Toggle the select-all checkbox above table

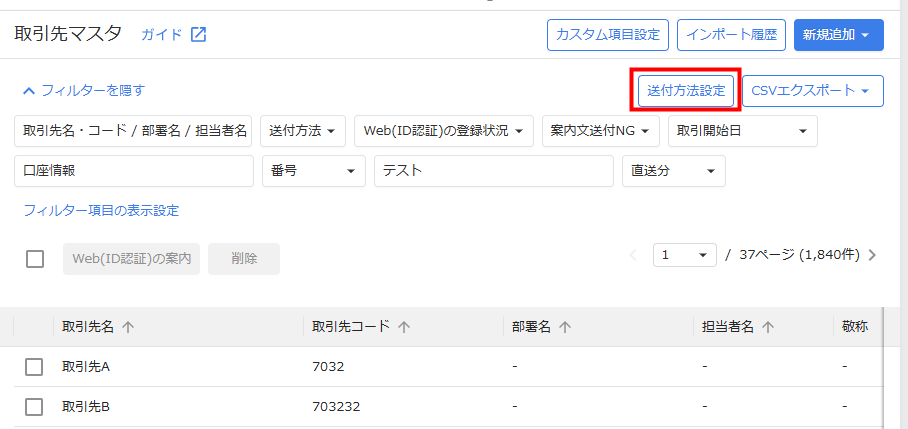click(x=35, y=259)
